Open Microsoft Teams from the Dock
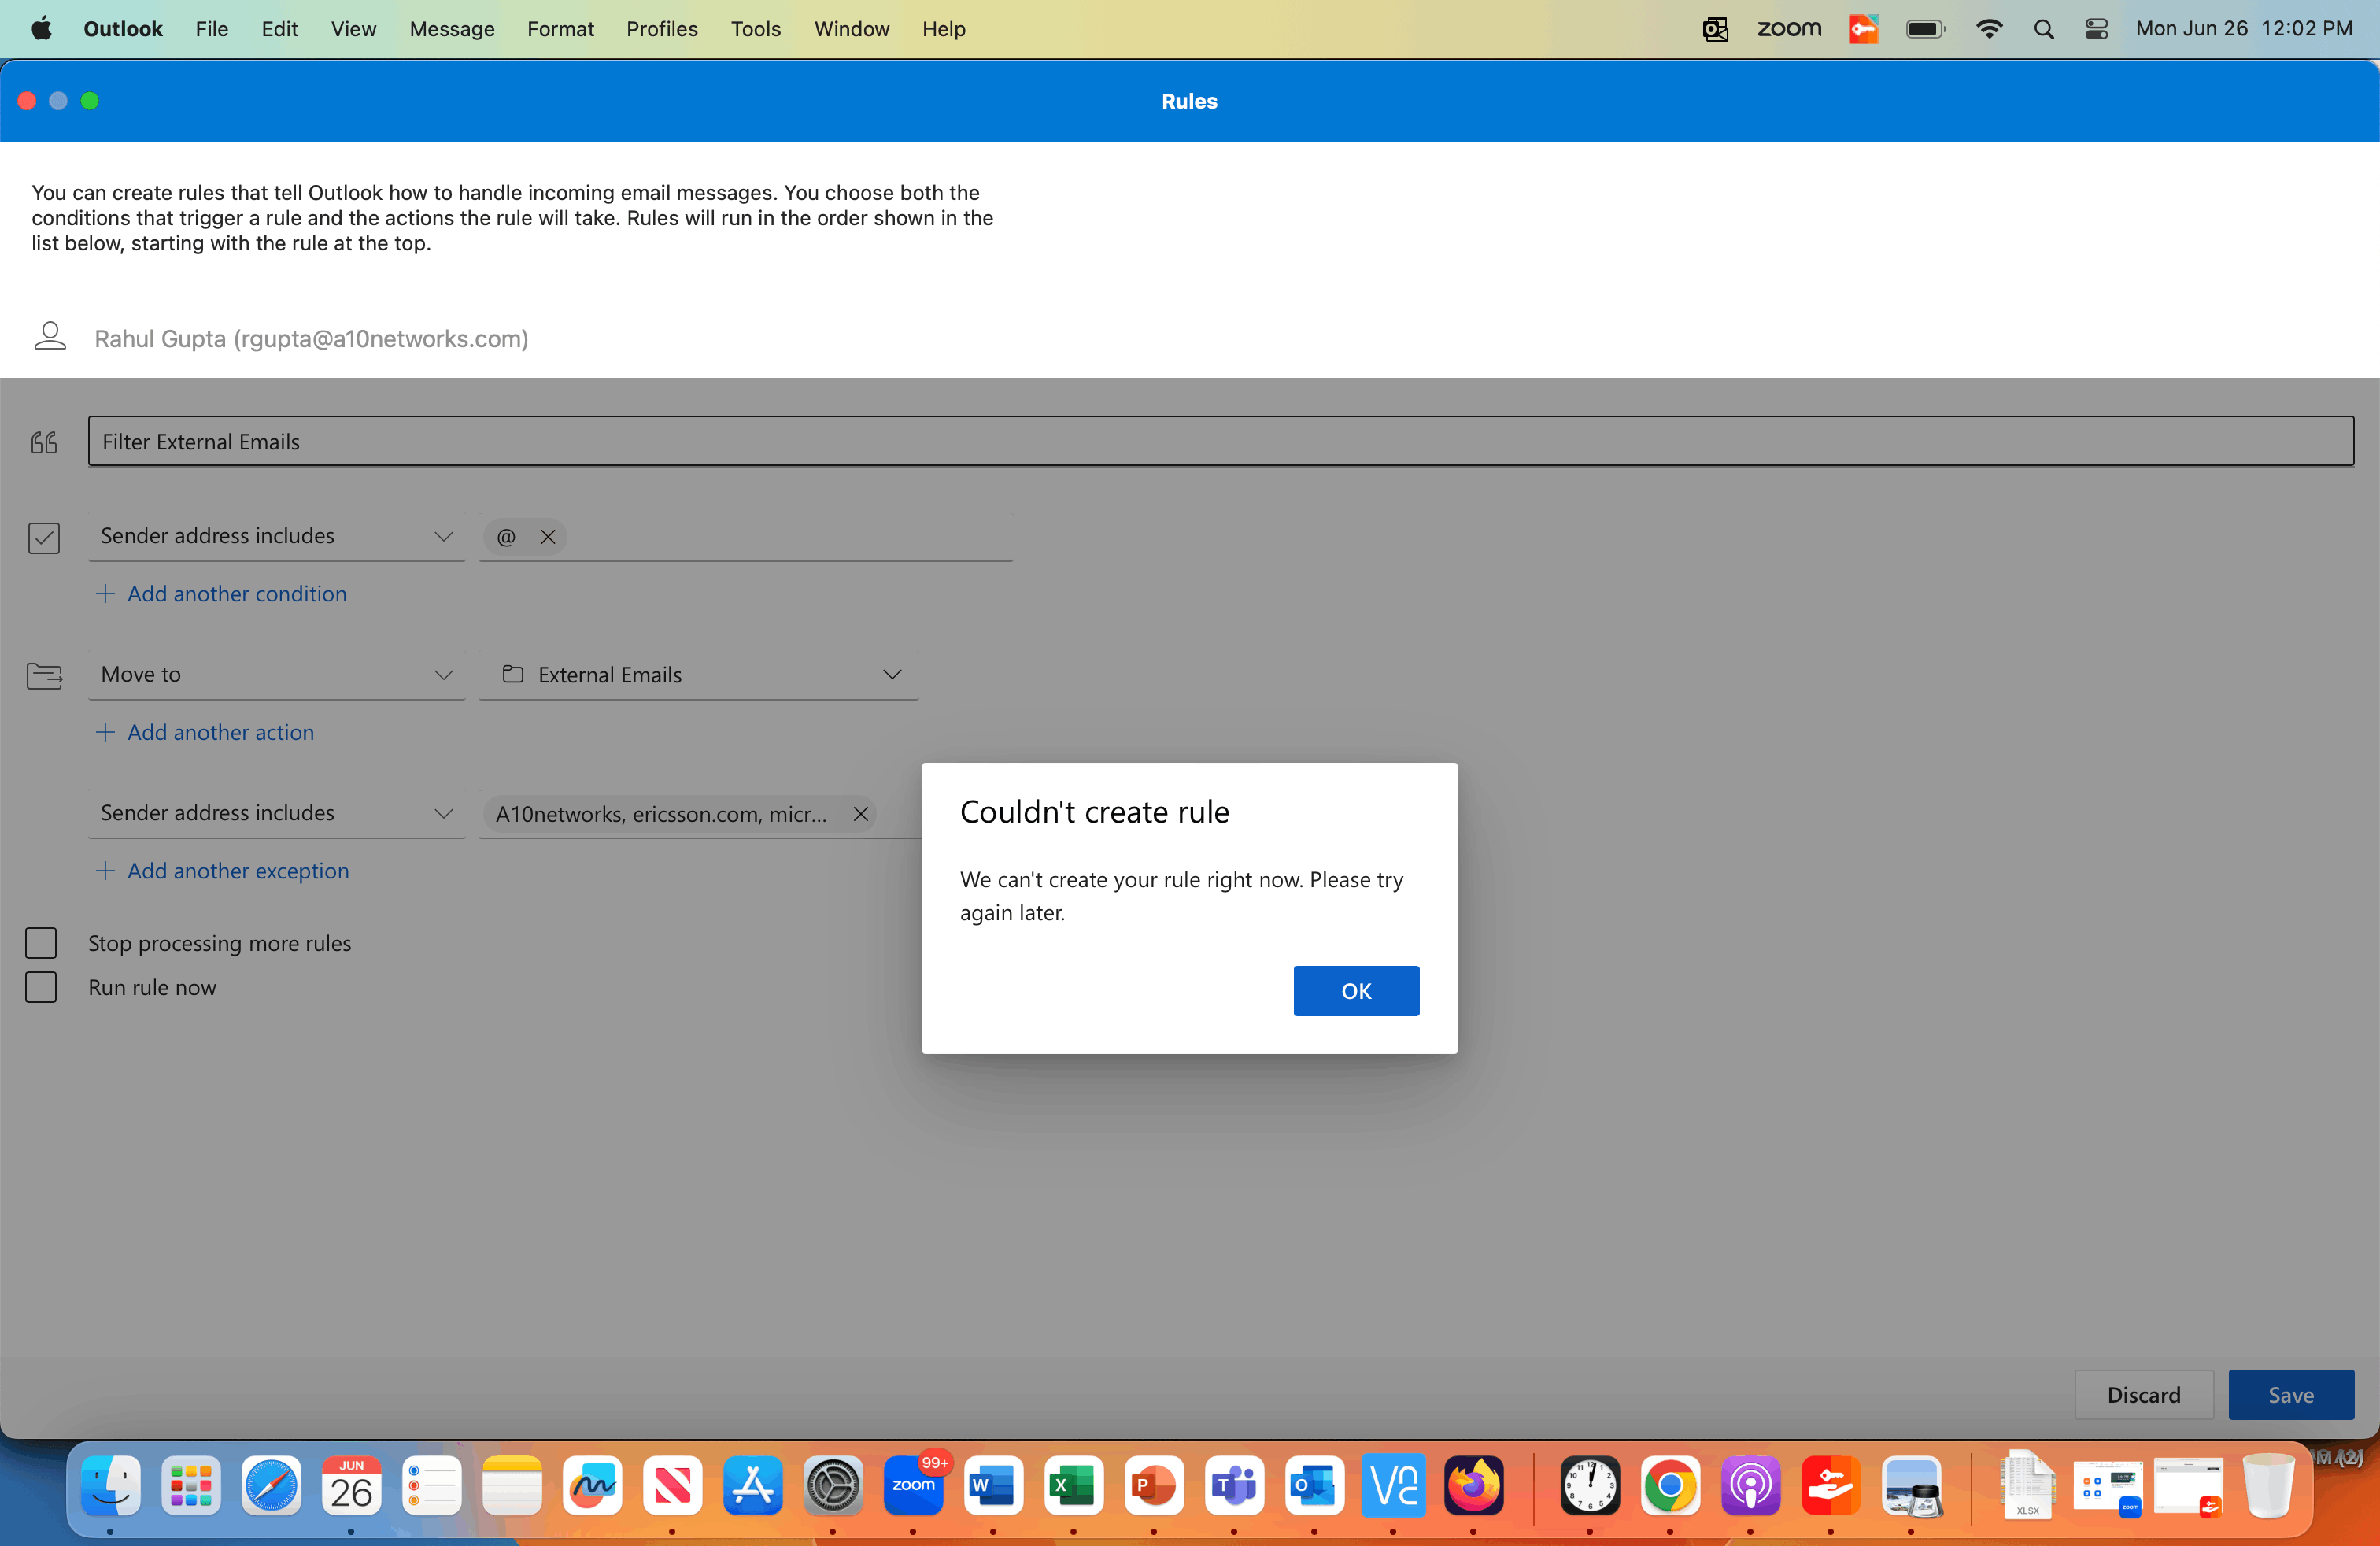2380x1546 pixels. (x=1234, y=1486)
